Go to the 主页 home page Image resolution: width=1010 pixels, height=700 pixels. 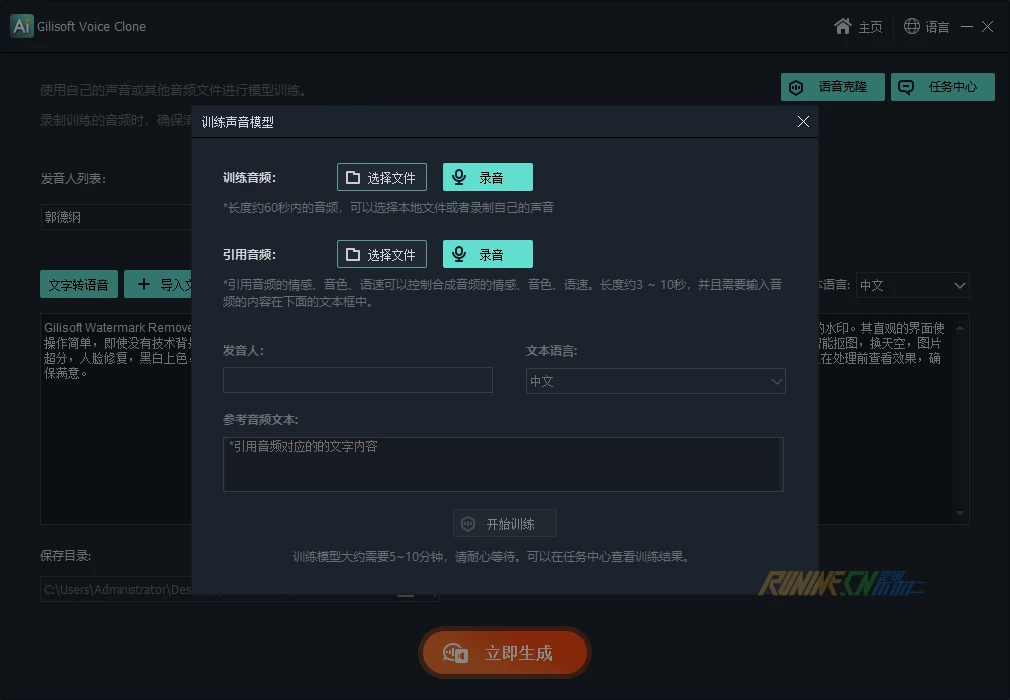[858, 27]
